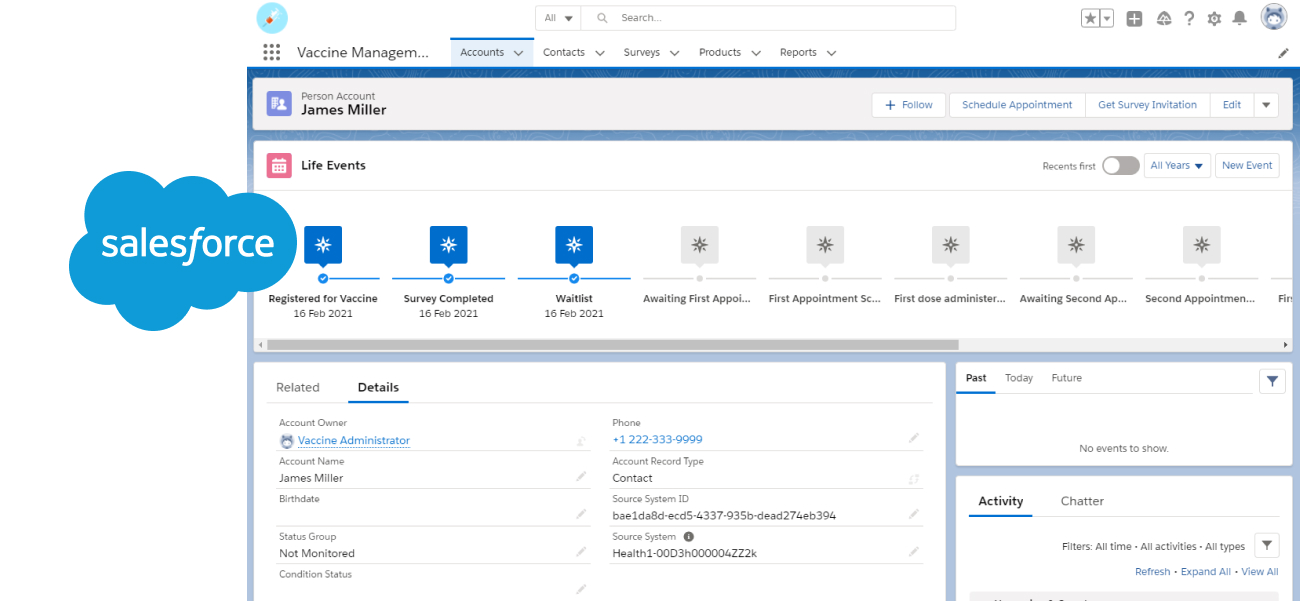The image size is (1300, 601).
Task: Switch to the Activity tab
Action: tap(1001, 501)
